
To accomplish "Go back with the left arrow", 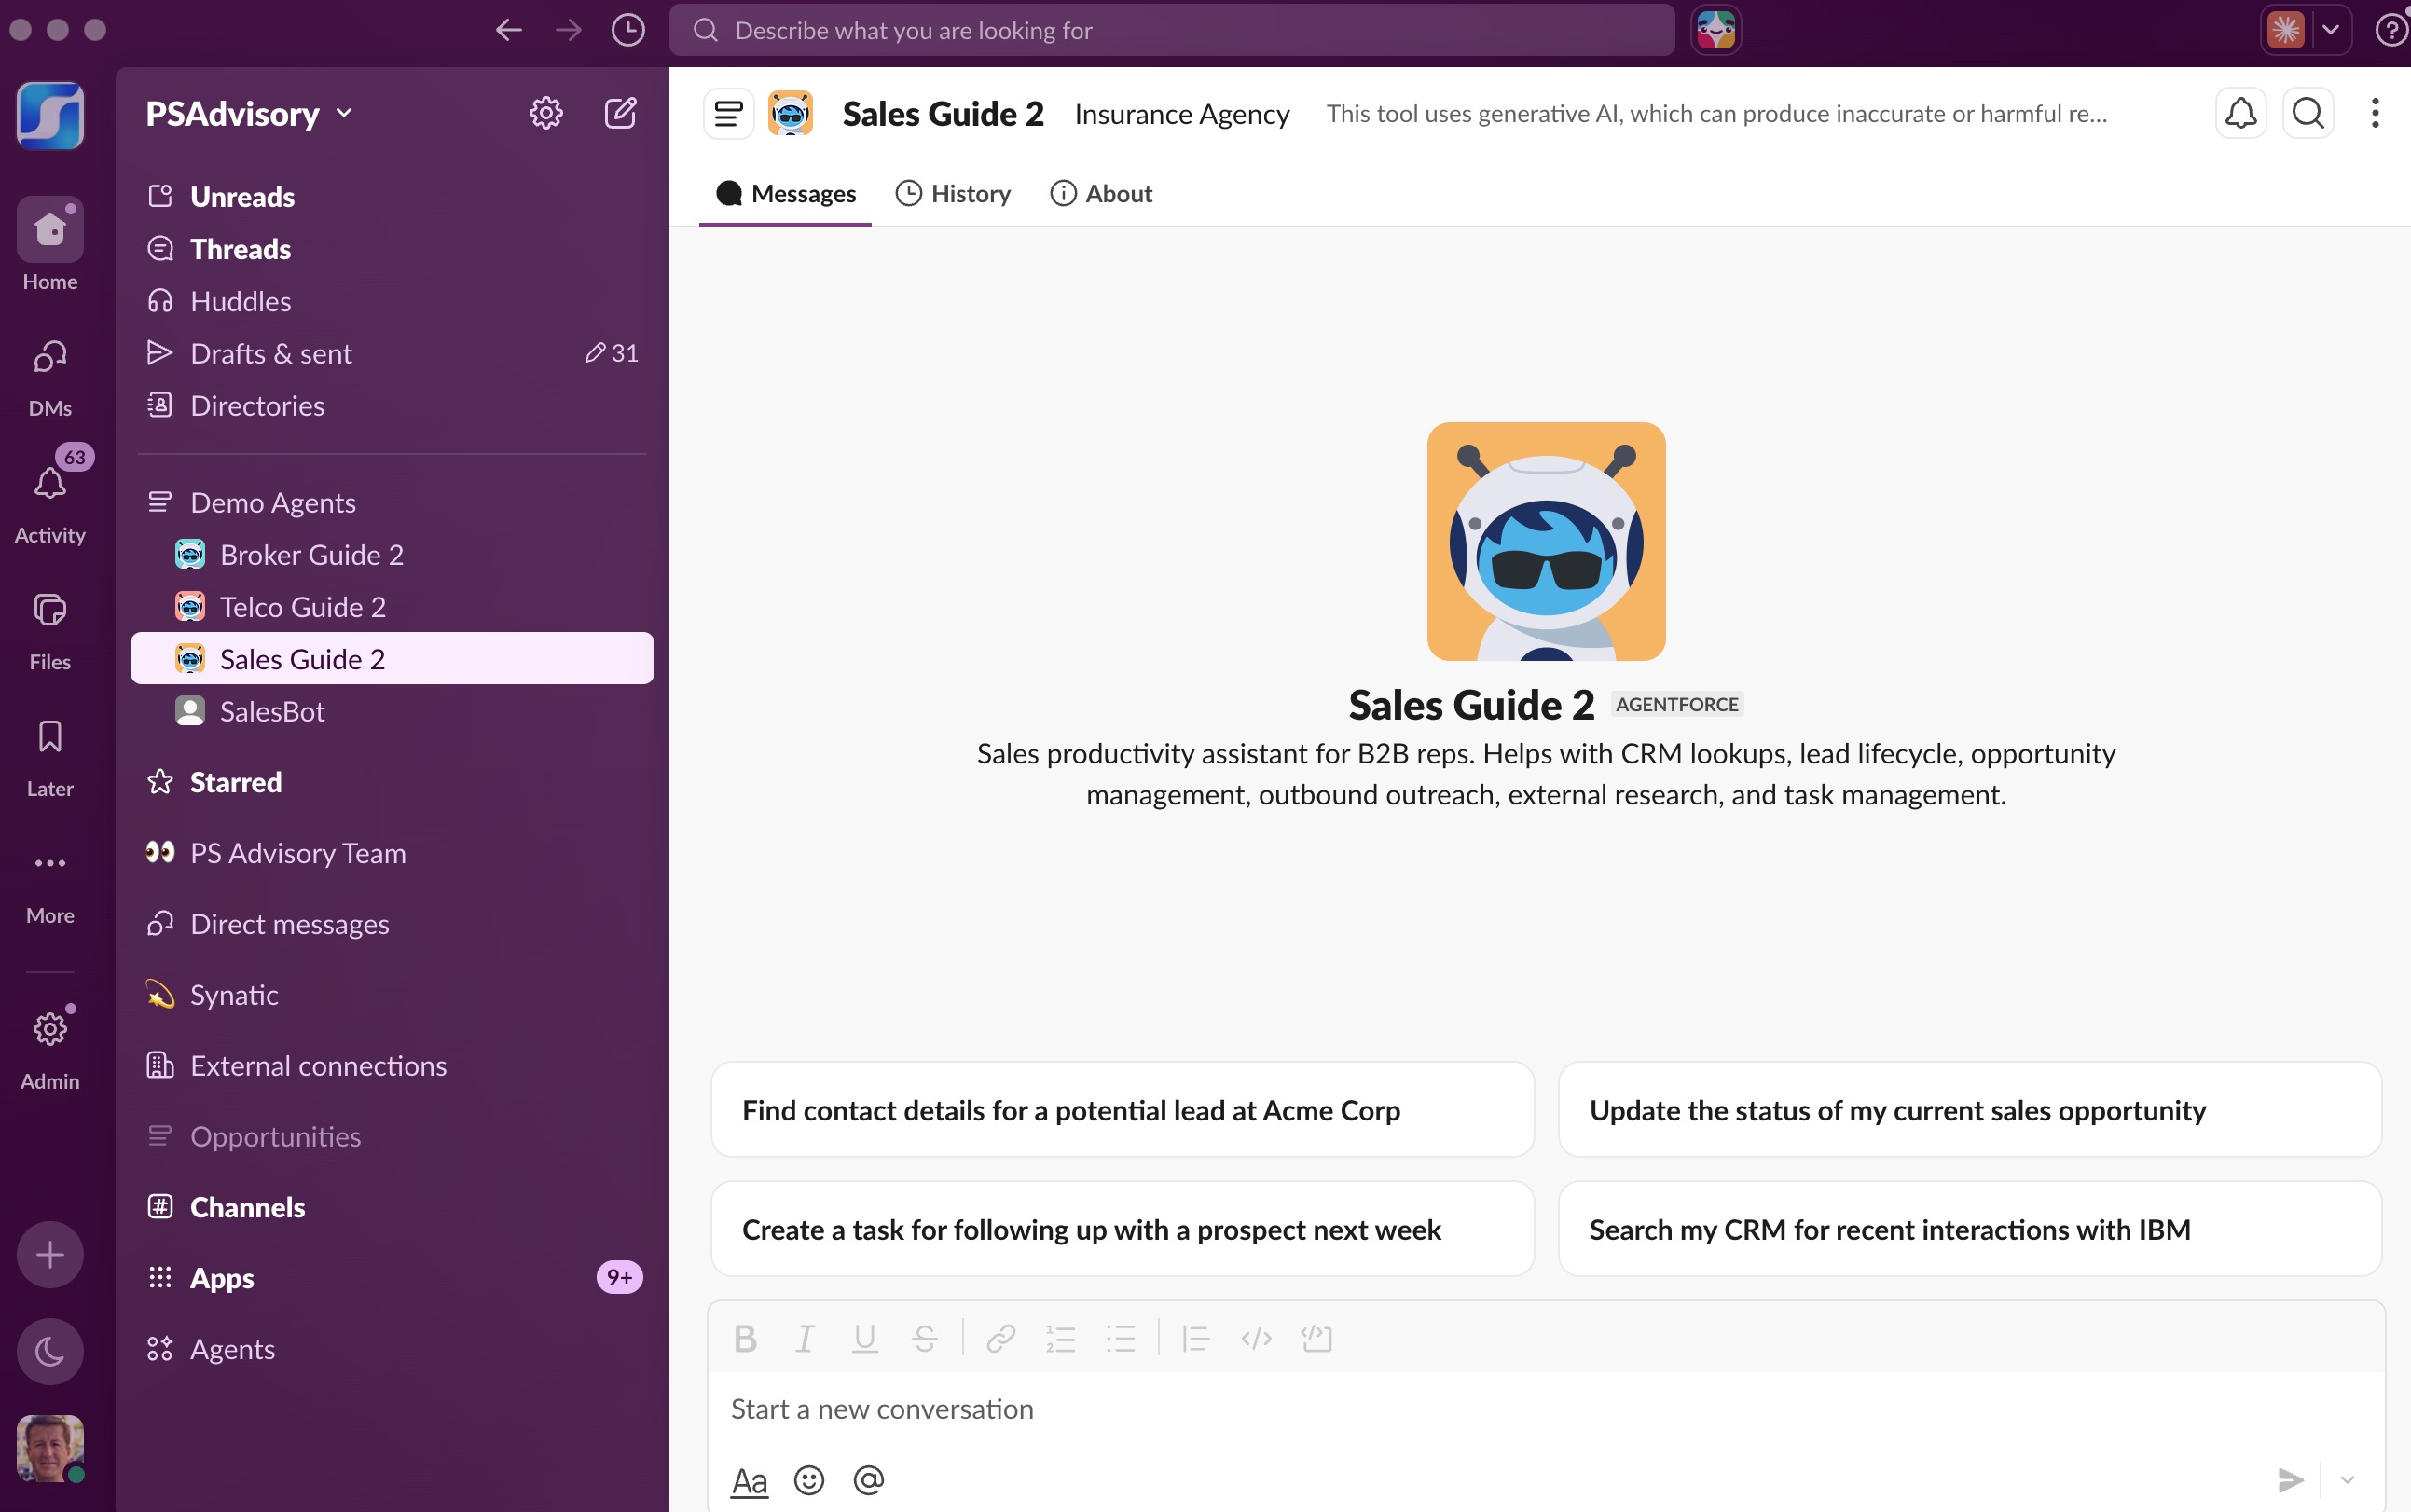I will tap(509, 30).
